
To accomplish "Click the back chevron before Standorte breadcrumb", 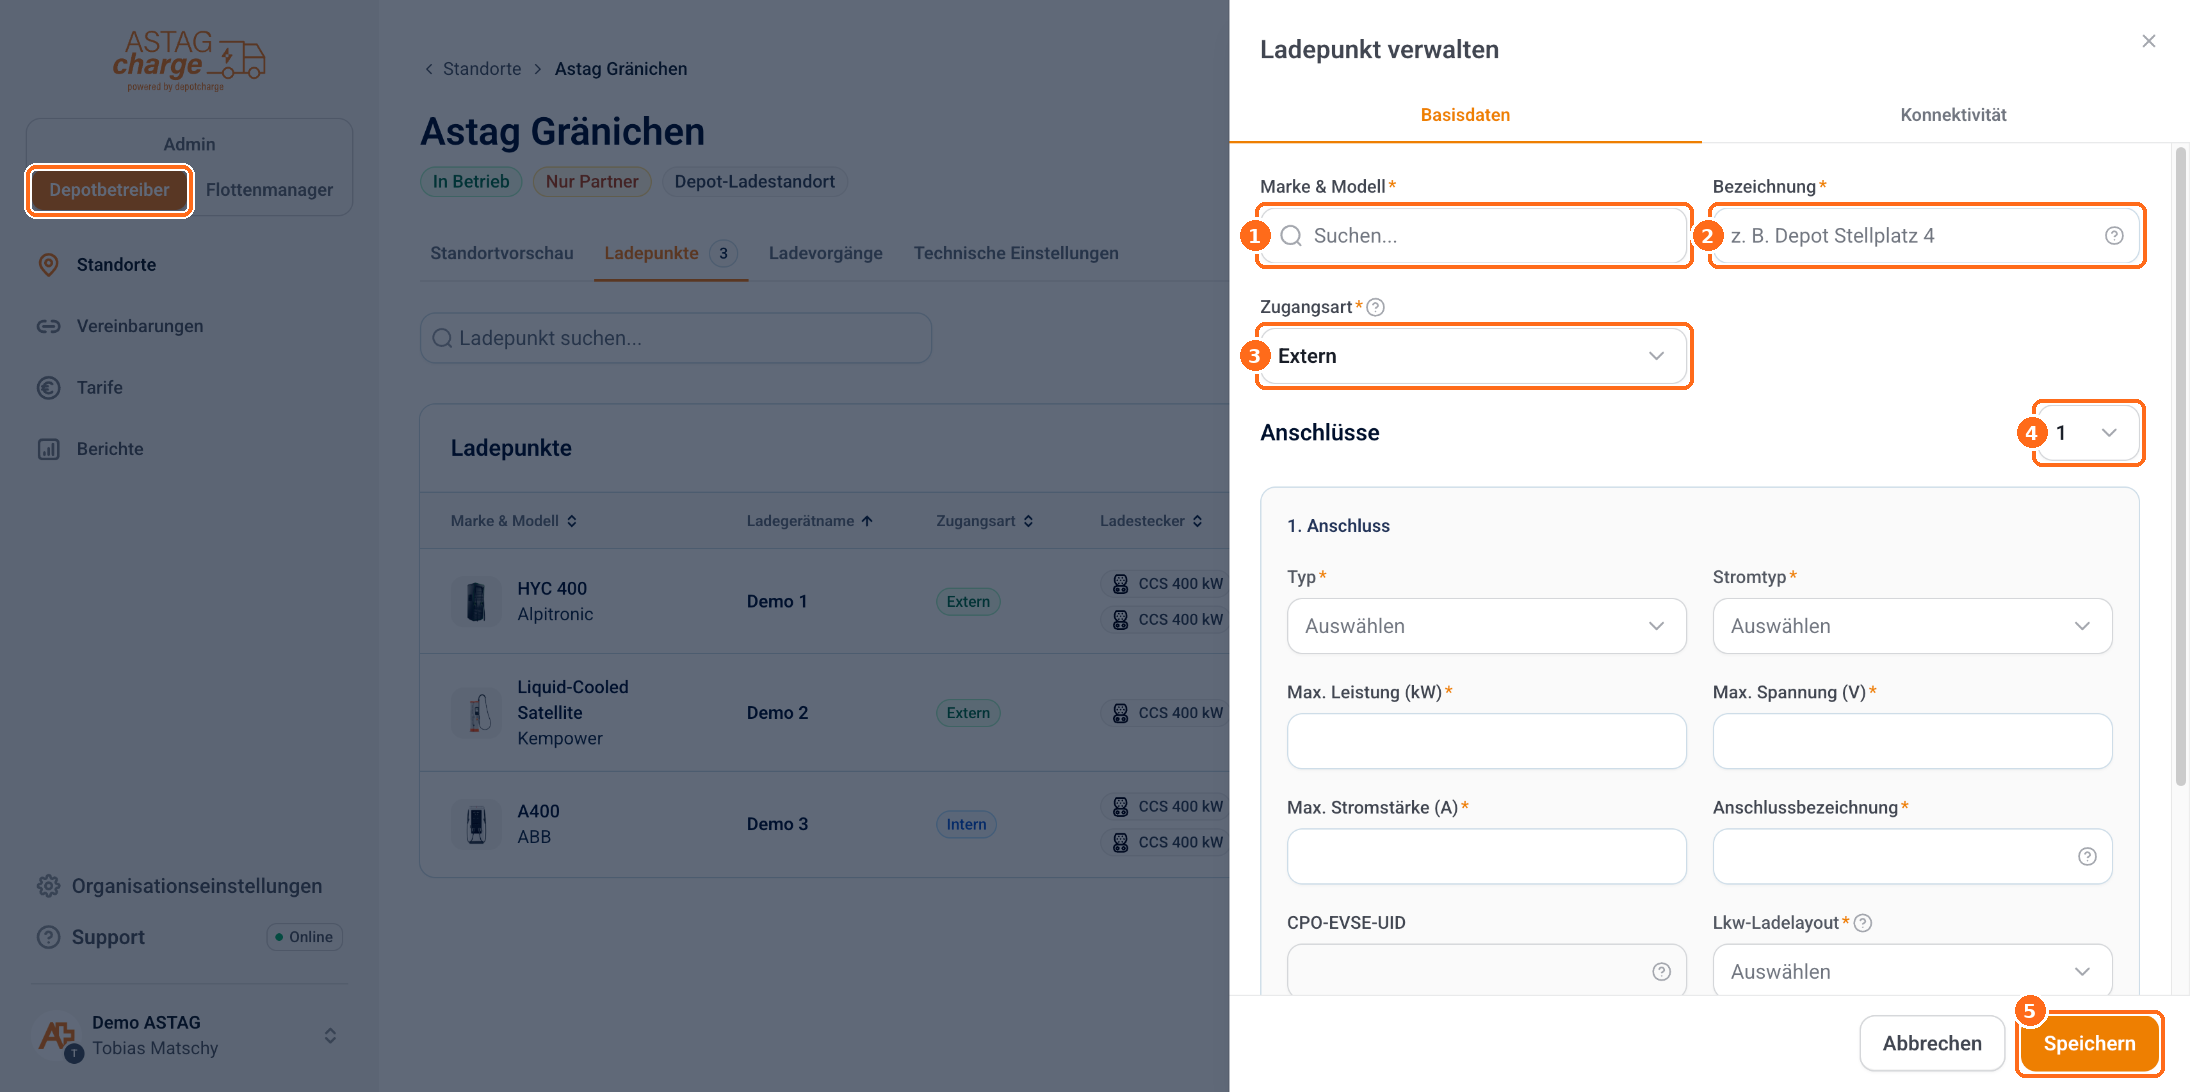I will pos(429,69).
